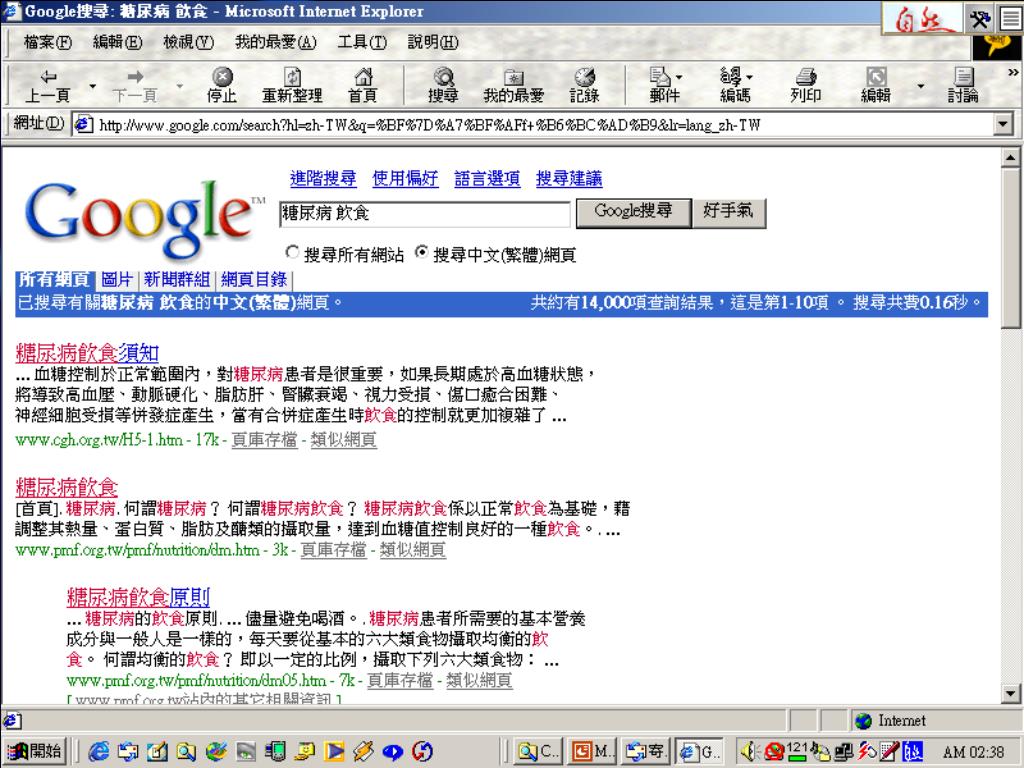
Task: Click the 編輯 edit toolbar icon
Action: tap(876, 86)
